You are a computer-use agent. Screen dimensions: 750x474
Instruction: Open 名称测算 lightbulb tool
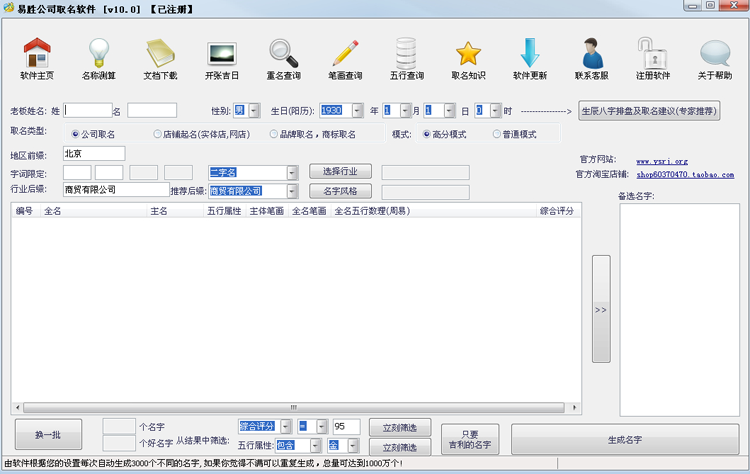click(x=99, y=59)
